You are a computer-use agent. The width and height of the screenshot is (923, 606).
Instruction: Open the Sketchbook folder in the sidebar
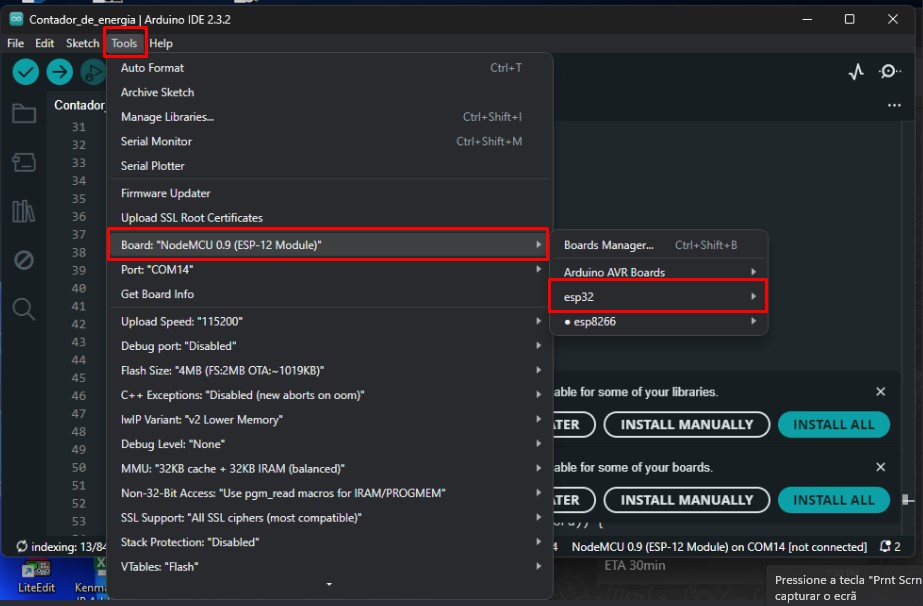pos(25,113)
